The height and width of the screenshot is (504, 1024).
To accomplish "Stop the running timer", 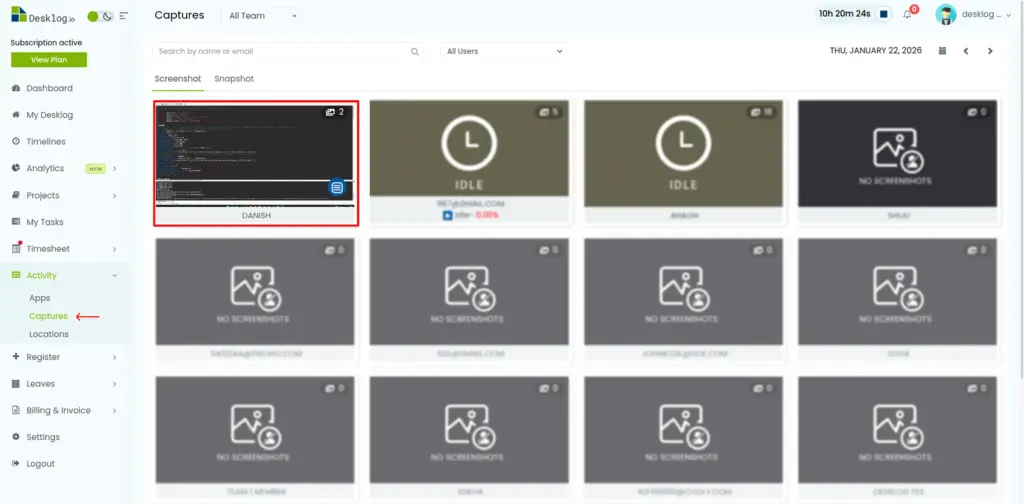I will pos(884,14).
